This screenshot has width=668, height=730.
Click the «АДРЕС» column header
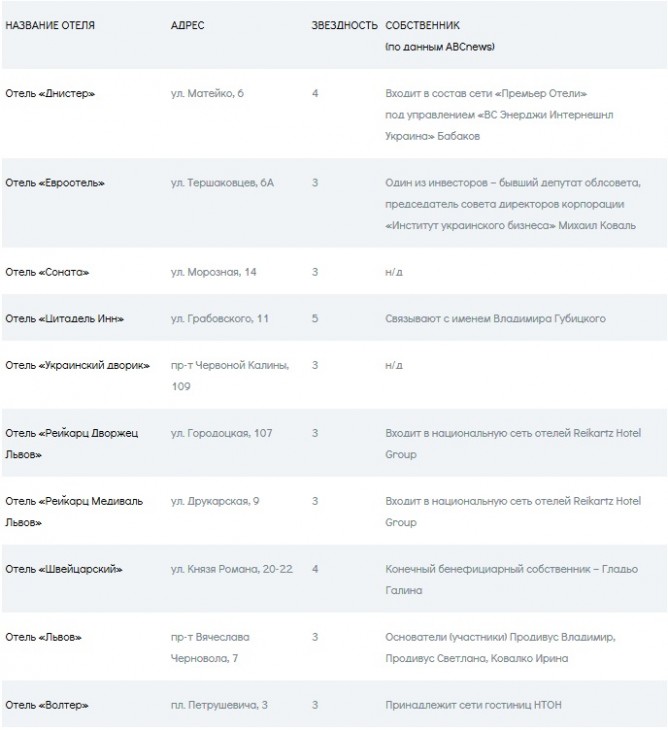(x=188, y=25)
